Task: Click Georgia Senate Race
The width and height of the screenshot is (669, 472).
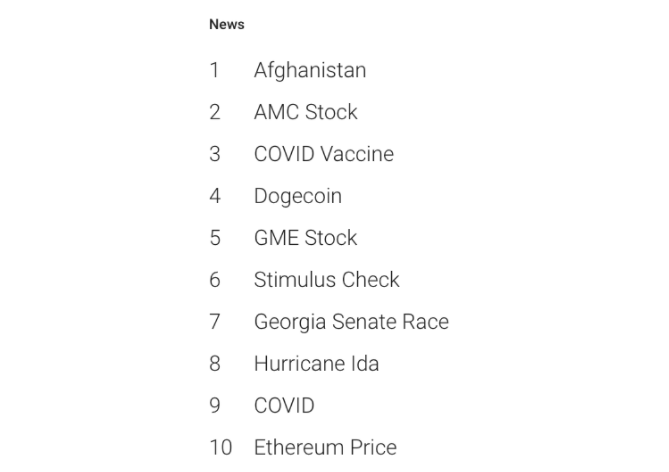Action: click(351, 322)
